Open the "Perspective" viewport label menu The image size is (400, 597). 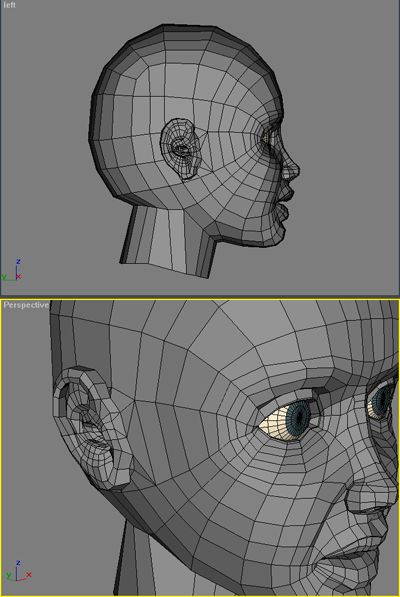tap(26, 305)
